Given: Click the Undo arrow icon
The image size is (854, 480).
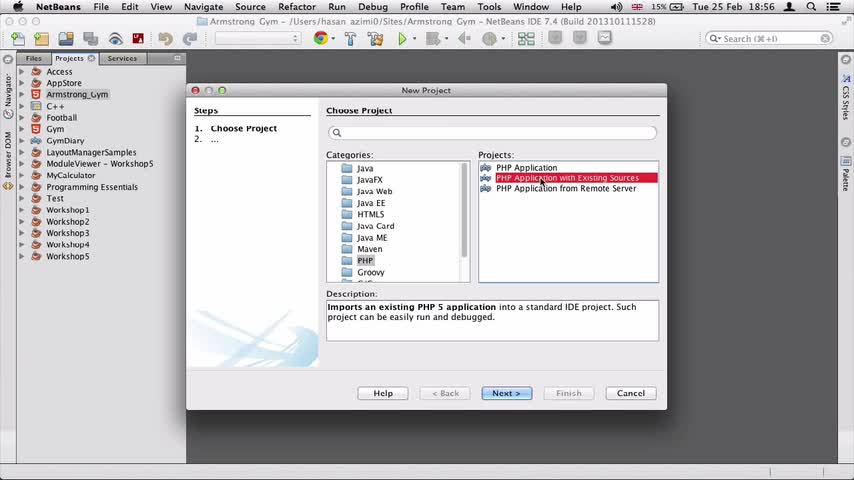Looking at the screenshot, I should pyautogui.click(x=166, y=39).
